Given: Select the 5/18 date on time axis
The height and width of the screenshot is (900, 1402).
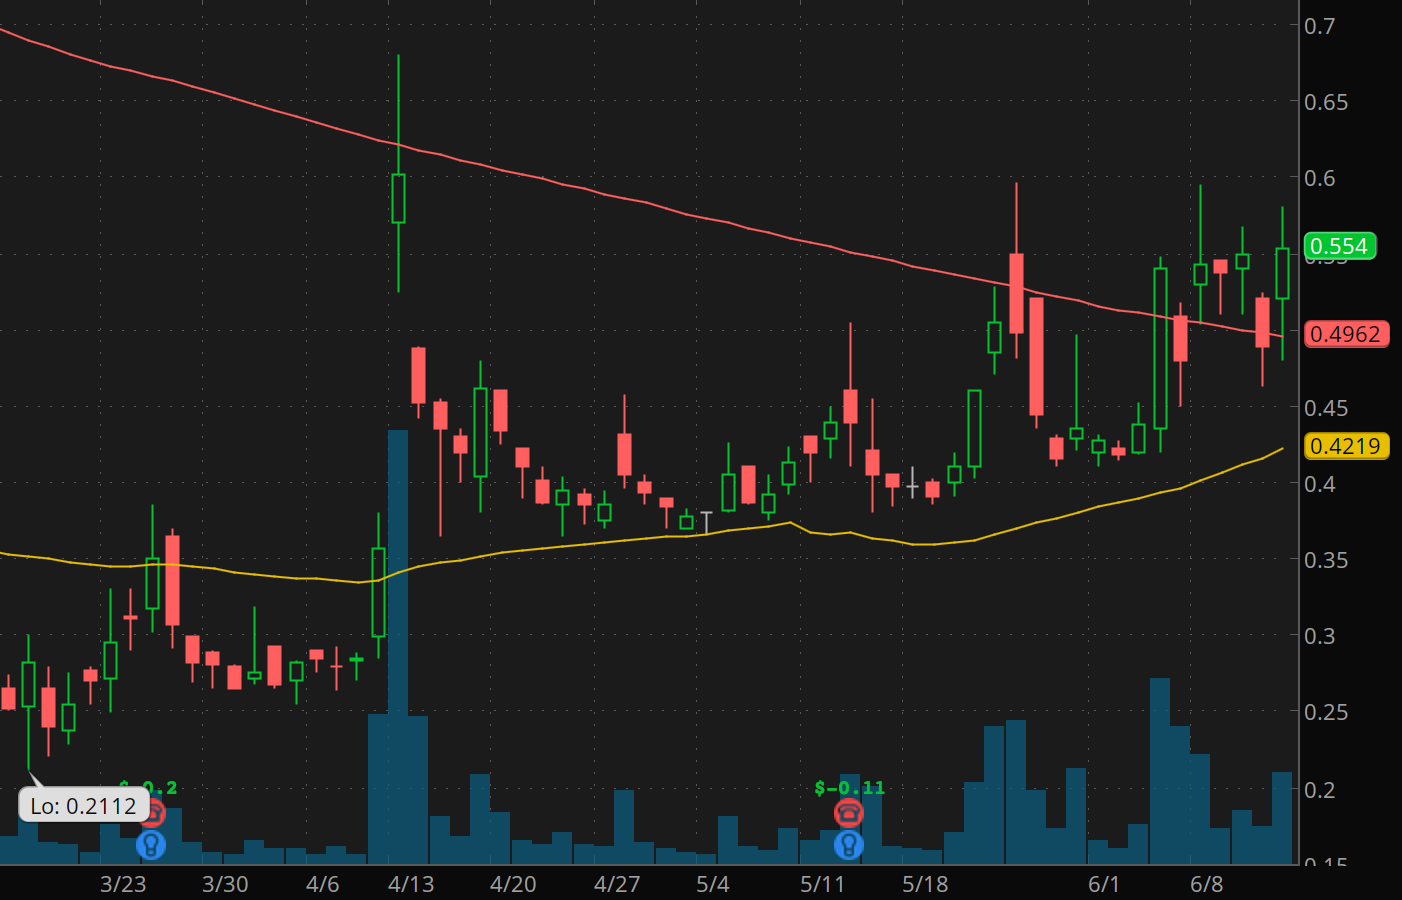Looking at the screenshot, I should 925,884.
